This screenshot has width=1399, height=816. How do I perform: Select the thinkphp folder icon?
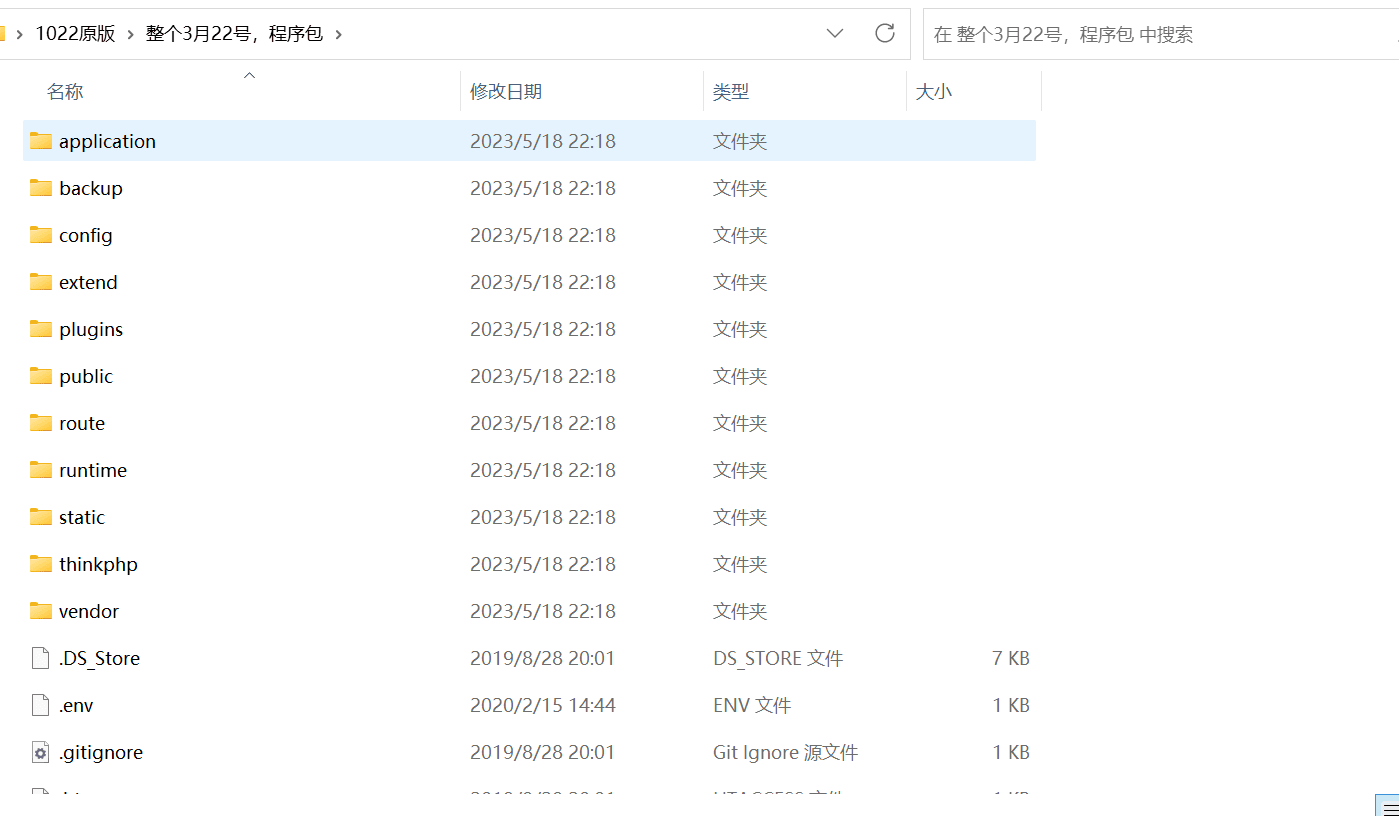[41, 564]
